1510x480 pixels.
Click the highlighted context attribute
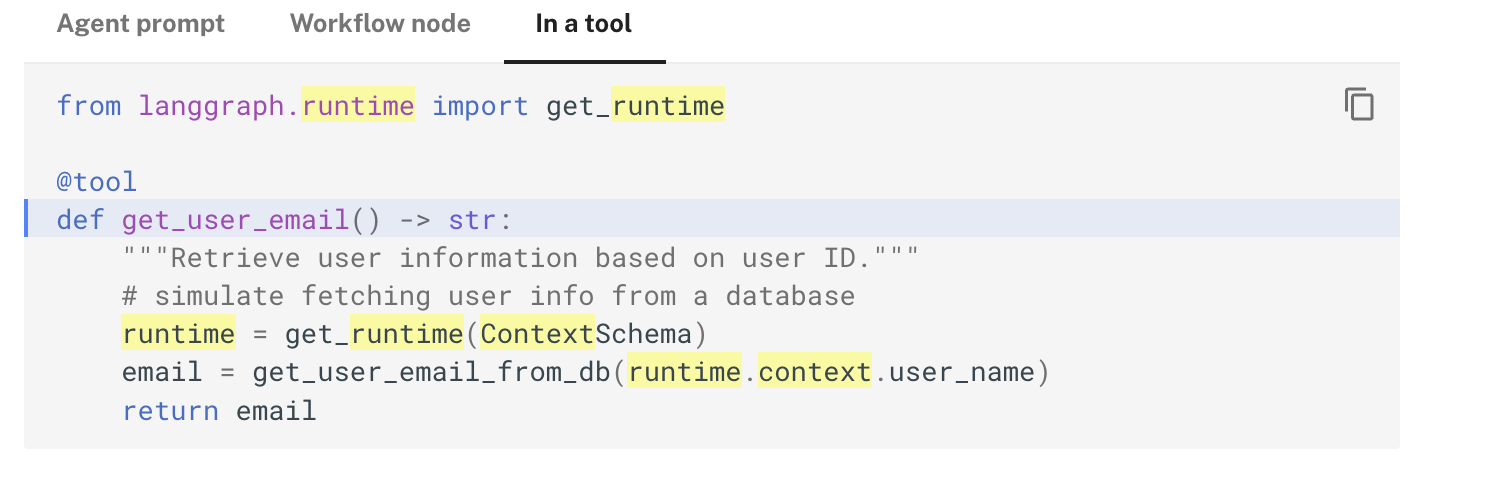[x=815, y=373]
